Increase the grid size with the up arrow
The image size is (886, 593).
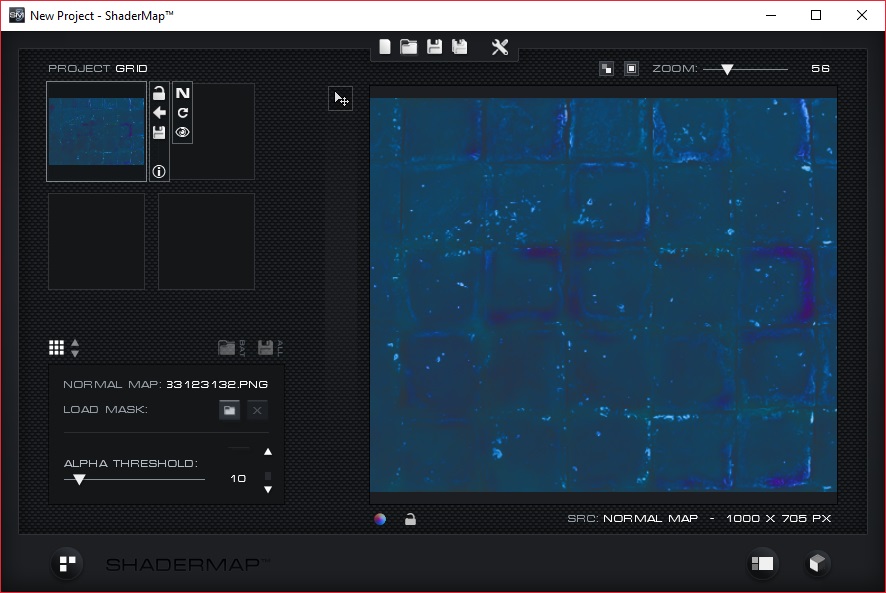pyautogui.click(x=75, y=343)
